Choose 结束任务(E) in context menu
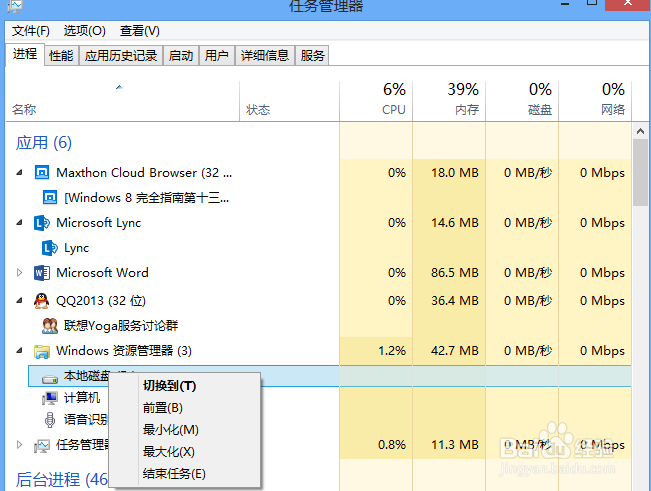The width and height of the screenshot is (651, 491). tap(174, 474)
